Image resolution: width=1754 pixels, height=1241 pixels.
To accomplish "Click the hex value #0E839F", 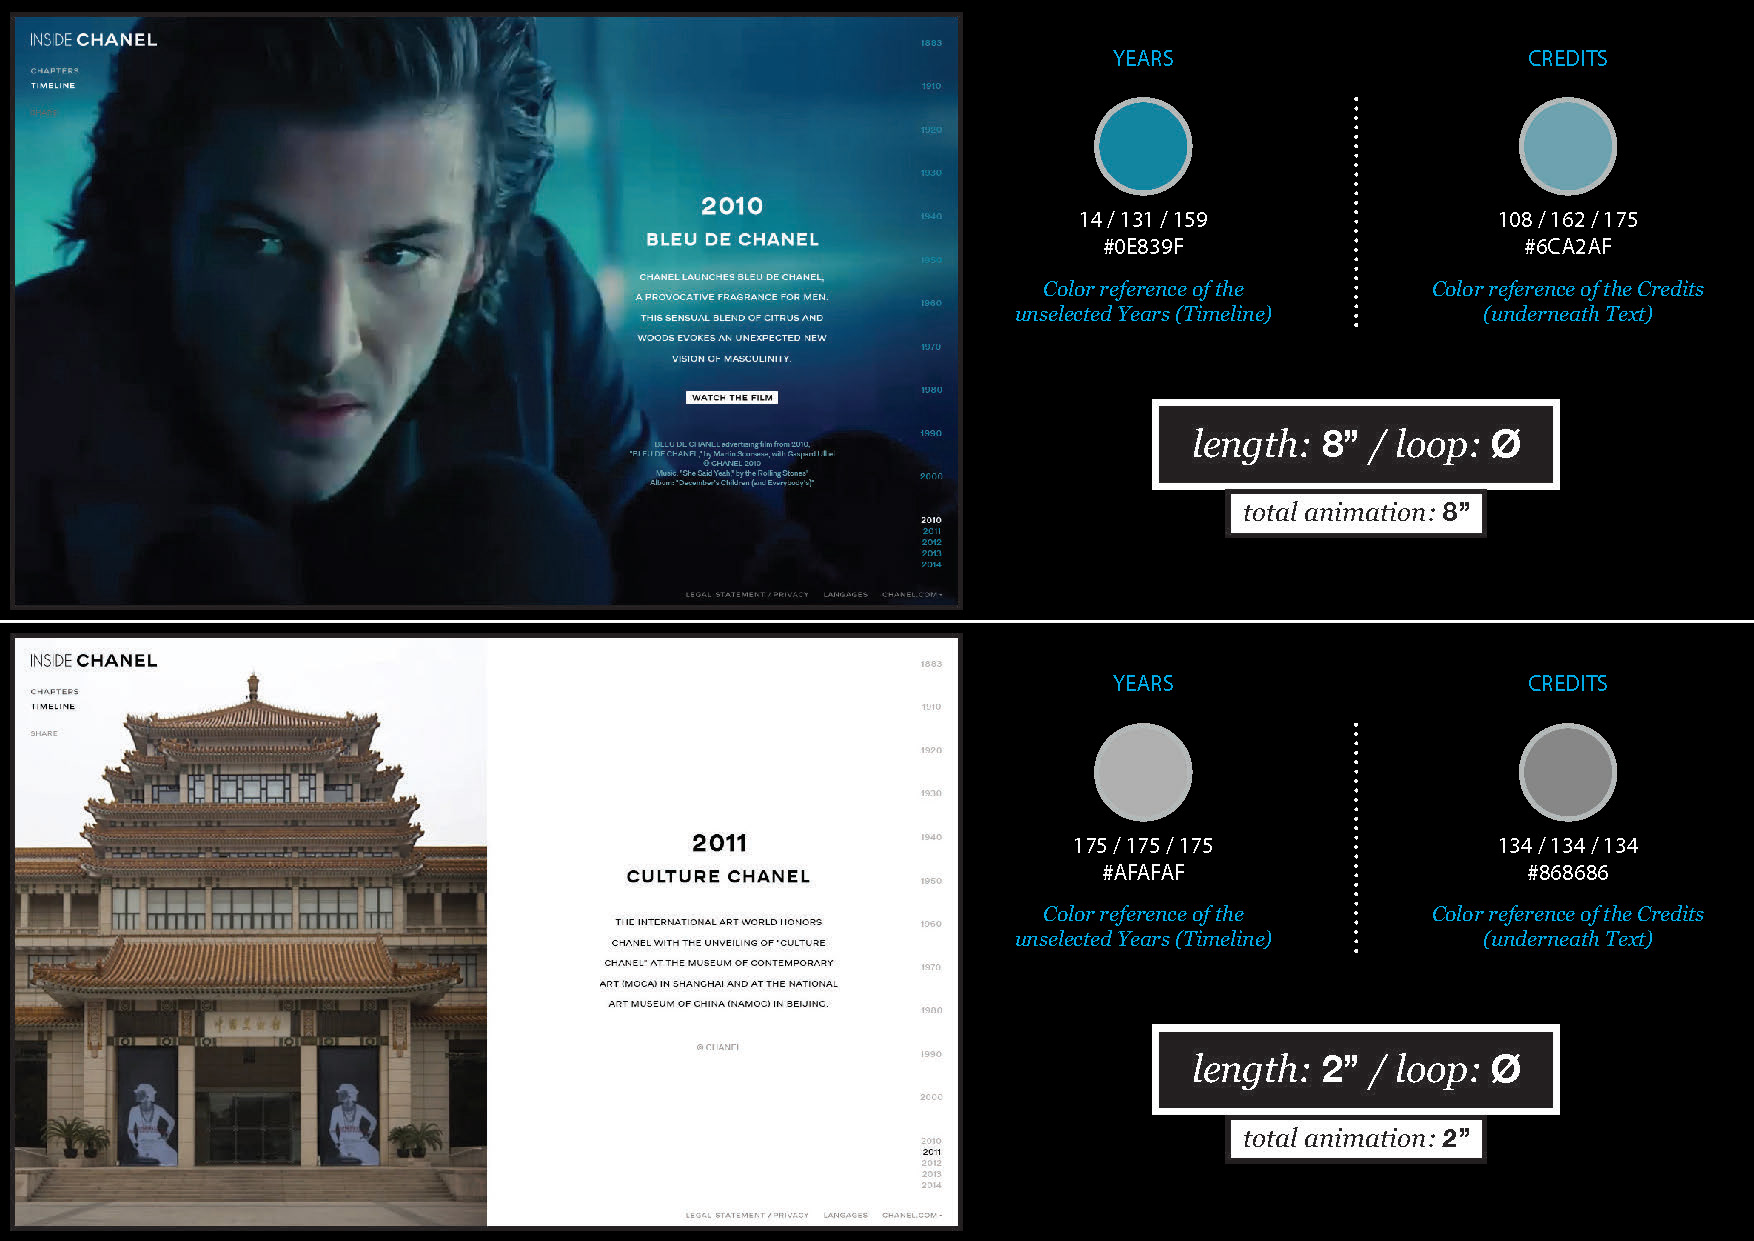I will (1143, 247).
